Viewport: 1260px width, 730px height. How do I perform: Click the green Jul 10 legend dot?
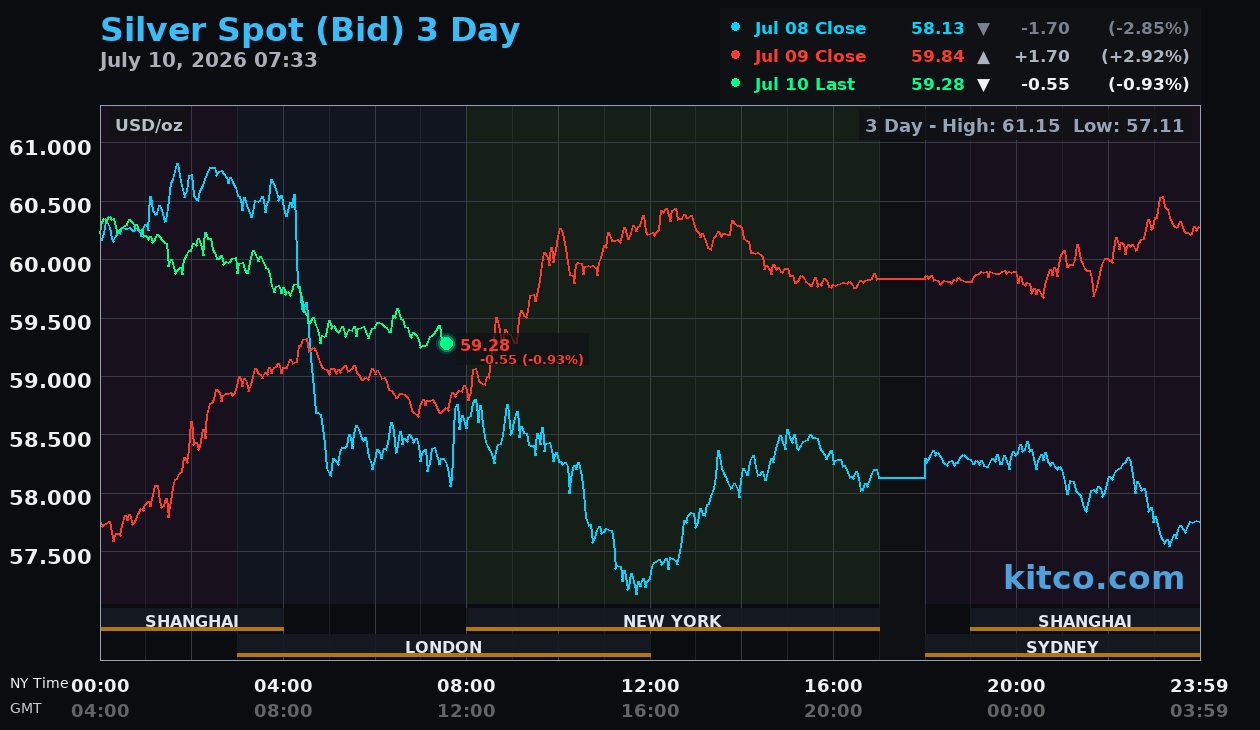click(x=736, y=84)
